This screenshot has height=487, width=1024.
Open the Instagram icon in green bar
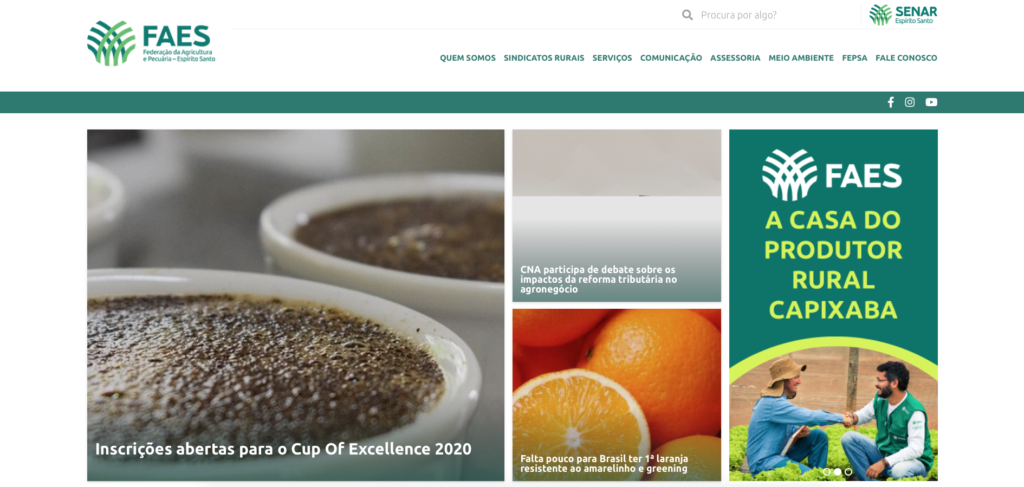tap(910, 102)
